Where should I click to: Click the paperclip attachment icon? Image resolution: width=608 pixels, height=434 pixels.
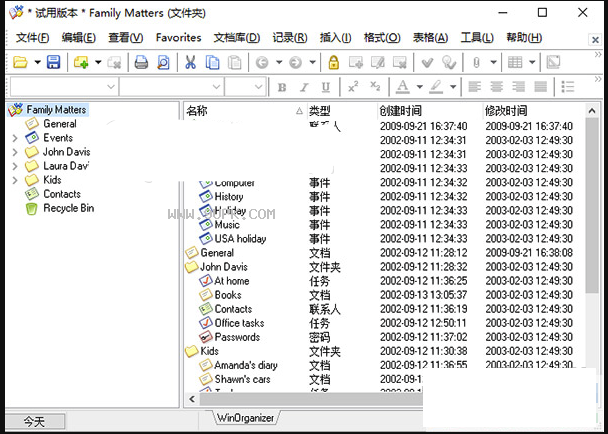click(477, 62)
